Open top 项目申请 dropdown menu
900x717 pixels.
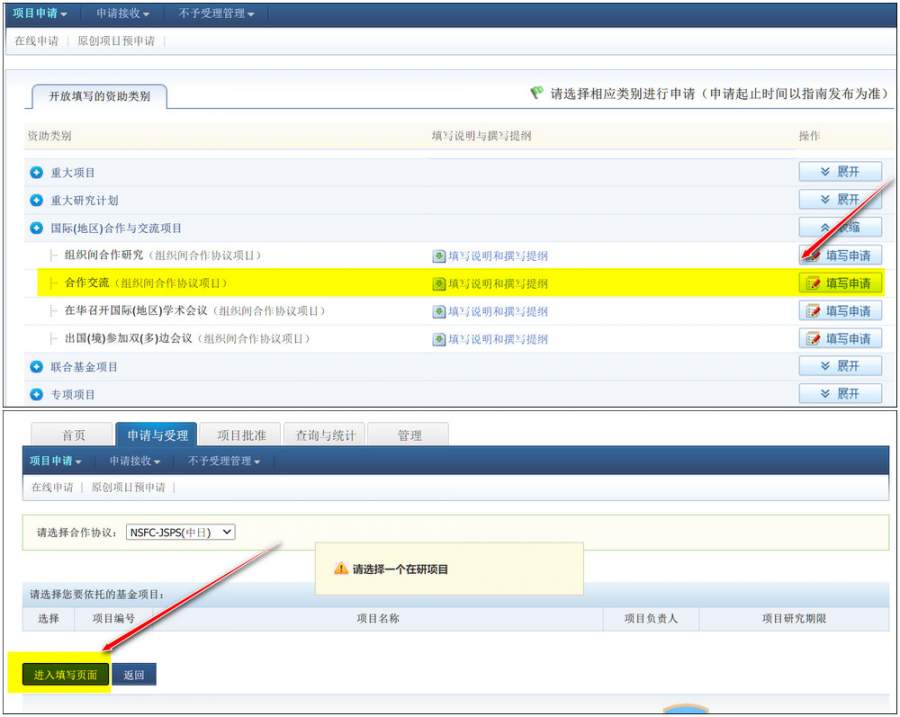(40, 13)
